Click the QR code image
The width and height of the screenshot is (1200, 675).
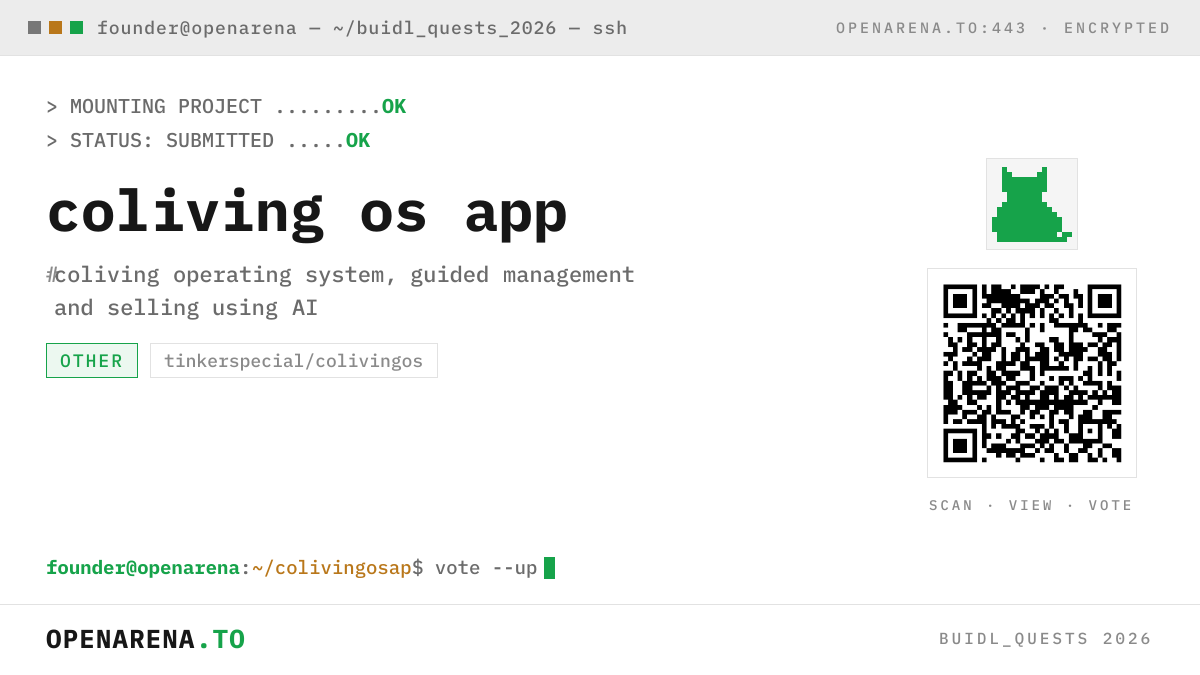1032,373
